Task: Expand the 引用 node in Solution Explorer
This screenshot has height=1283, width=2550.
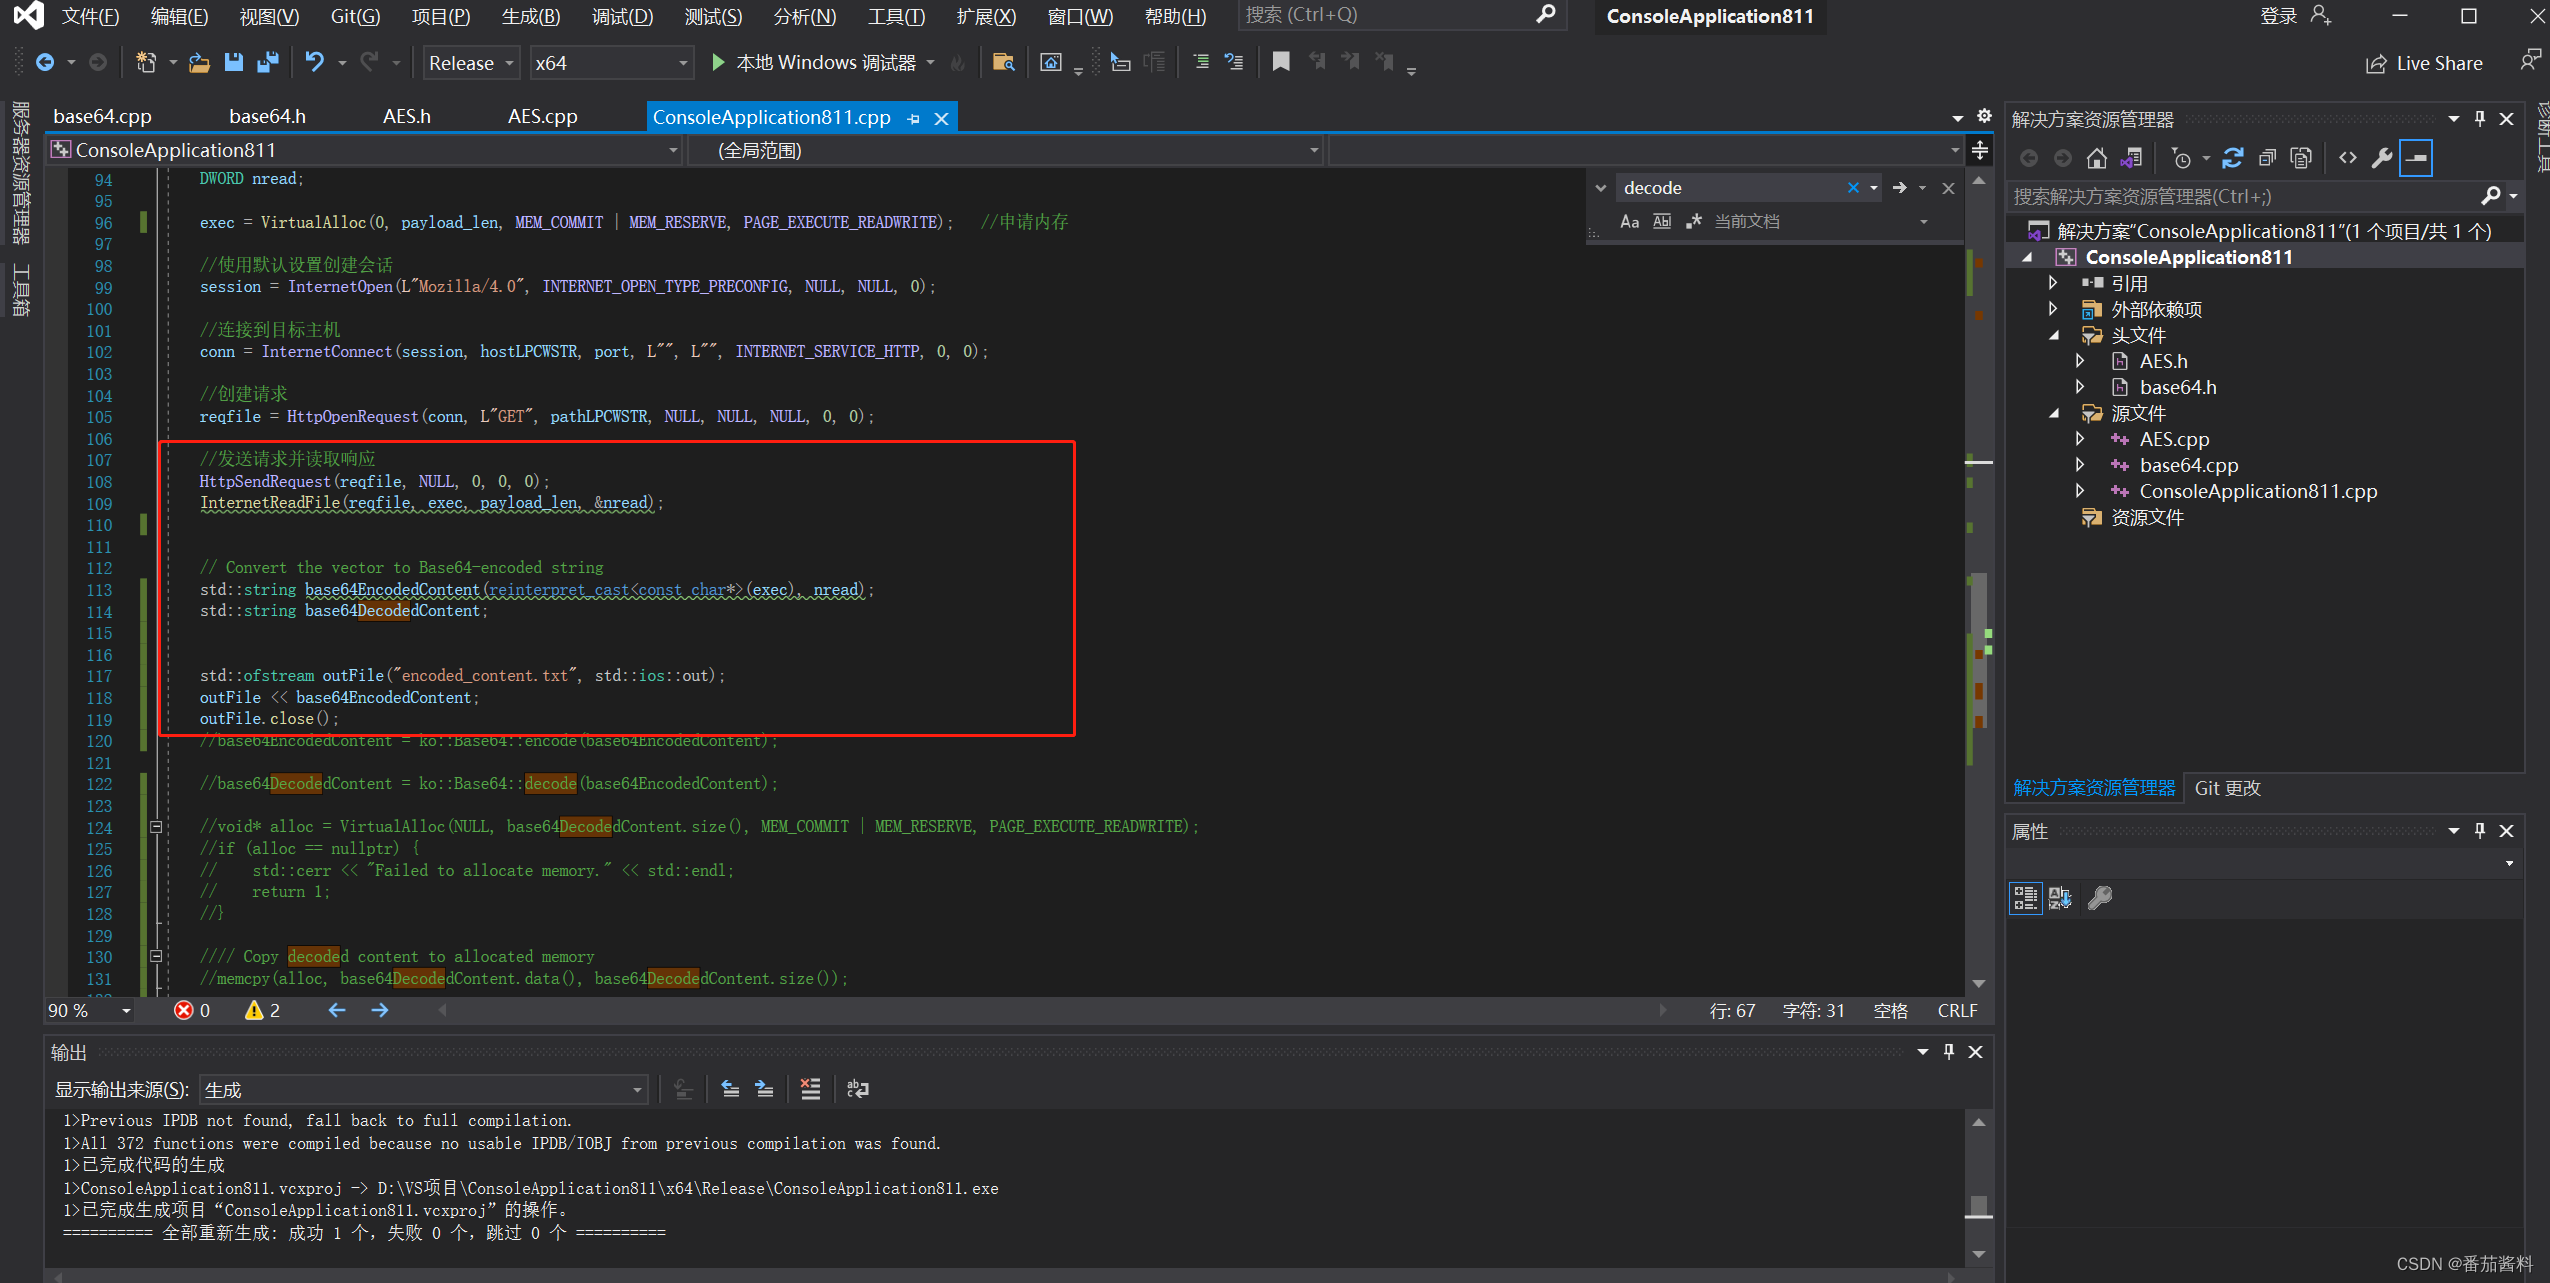Action: 2053,283
